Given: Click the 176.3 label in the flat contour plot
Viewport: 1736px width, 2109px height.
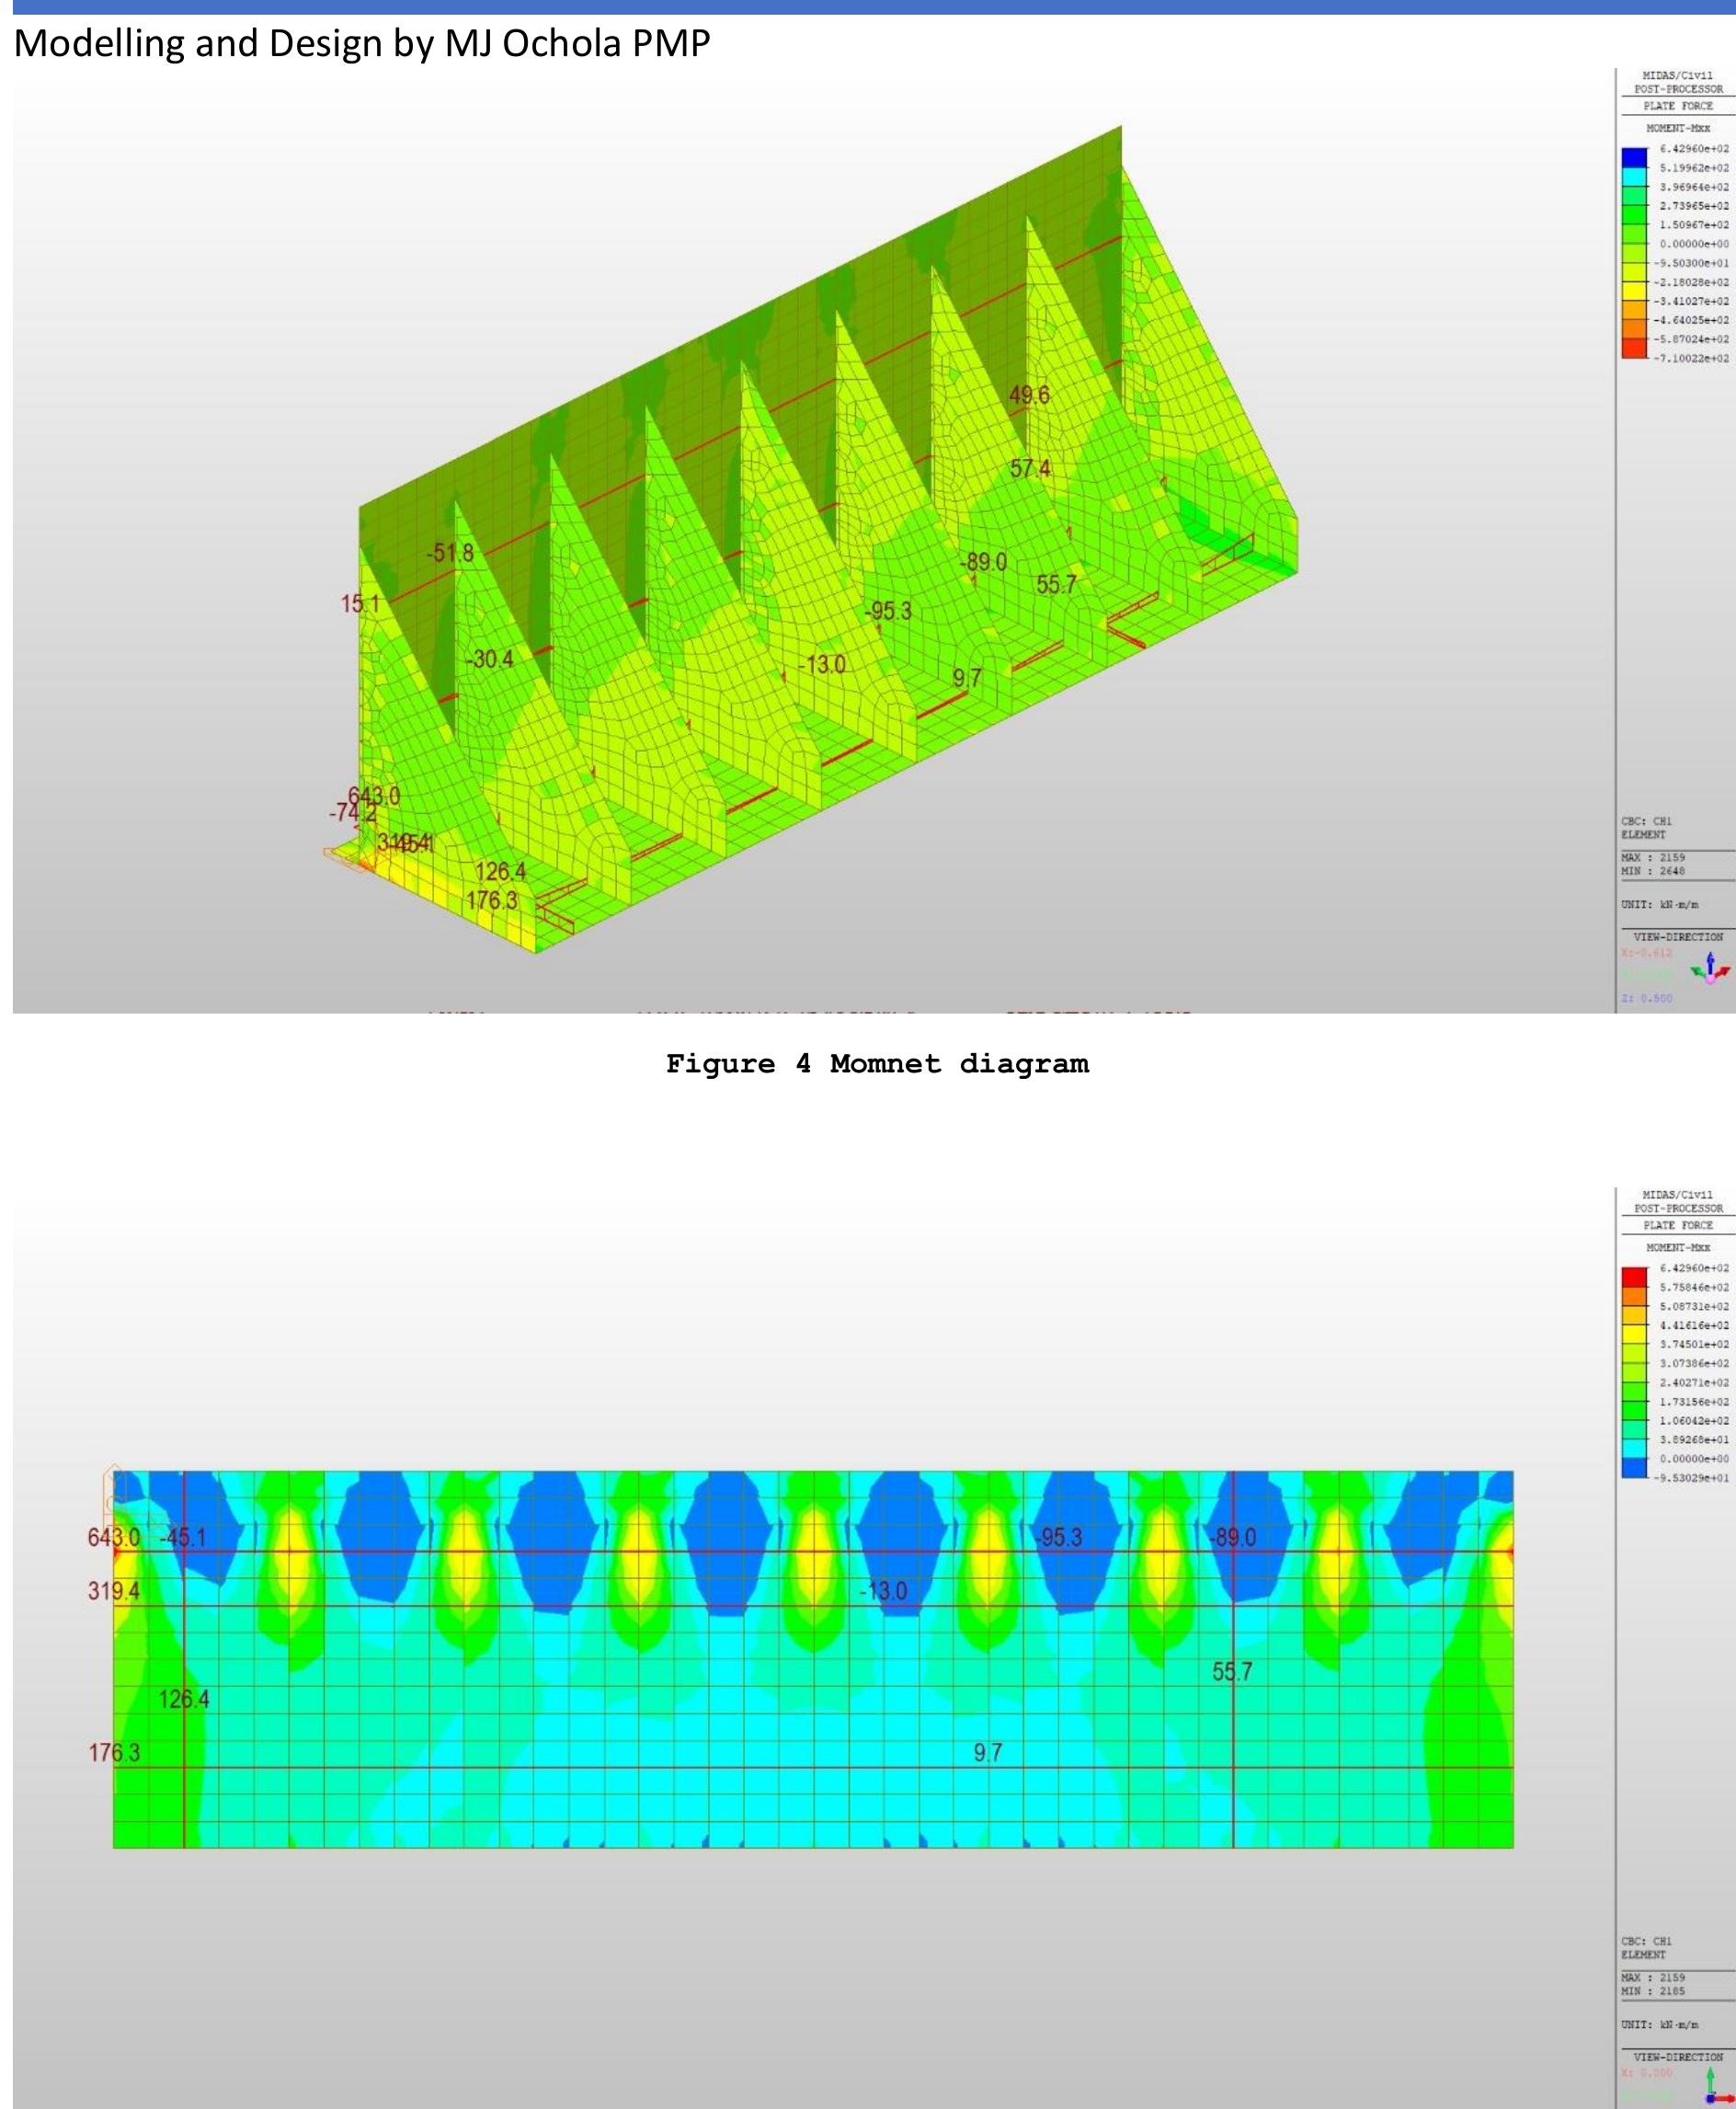Looking at the screenshot, I should (113, 1752).
